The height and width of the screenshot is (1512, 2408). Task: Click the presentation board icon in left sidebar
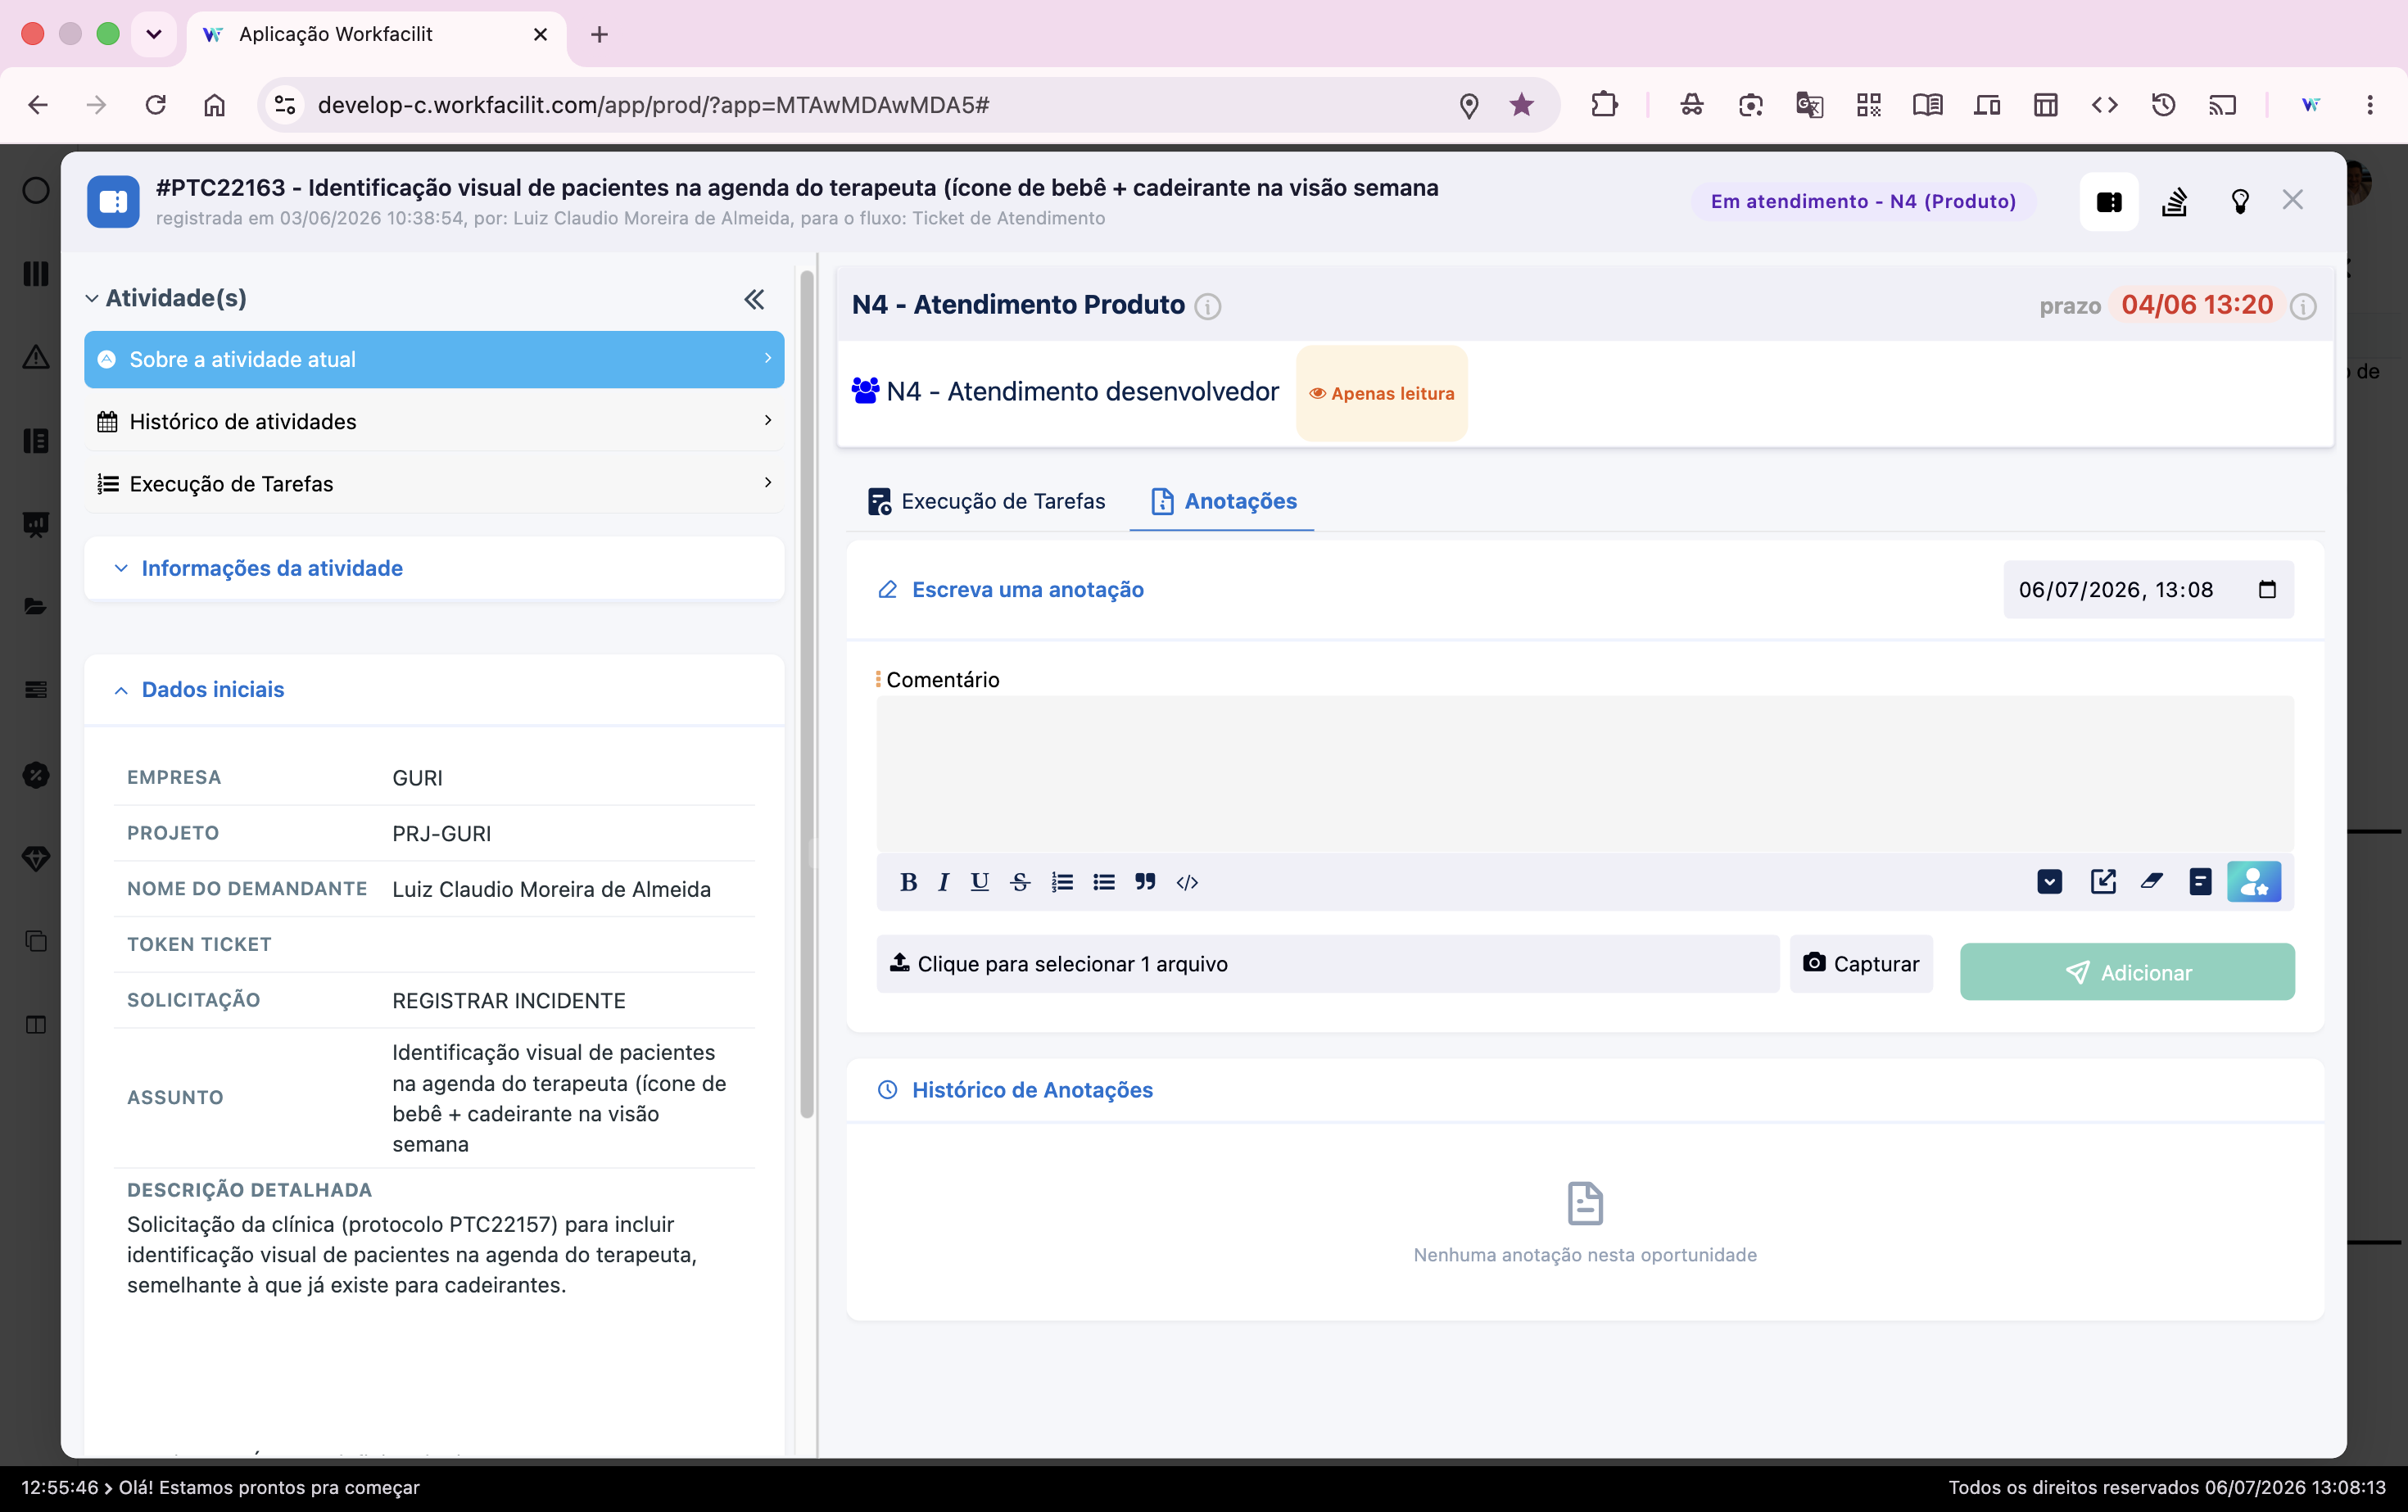(35, 524)
